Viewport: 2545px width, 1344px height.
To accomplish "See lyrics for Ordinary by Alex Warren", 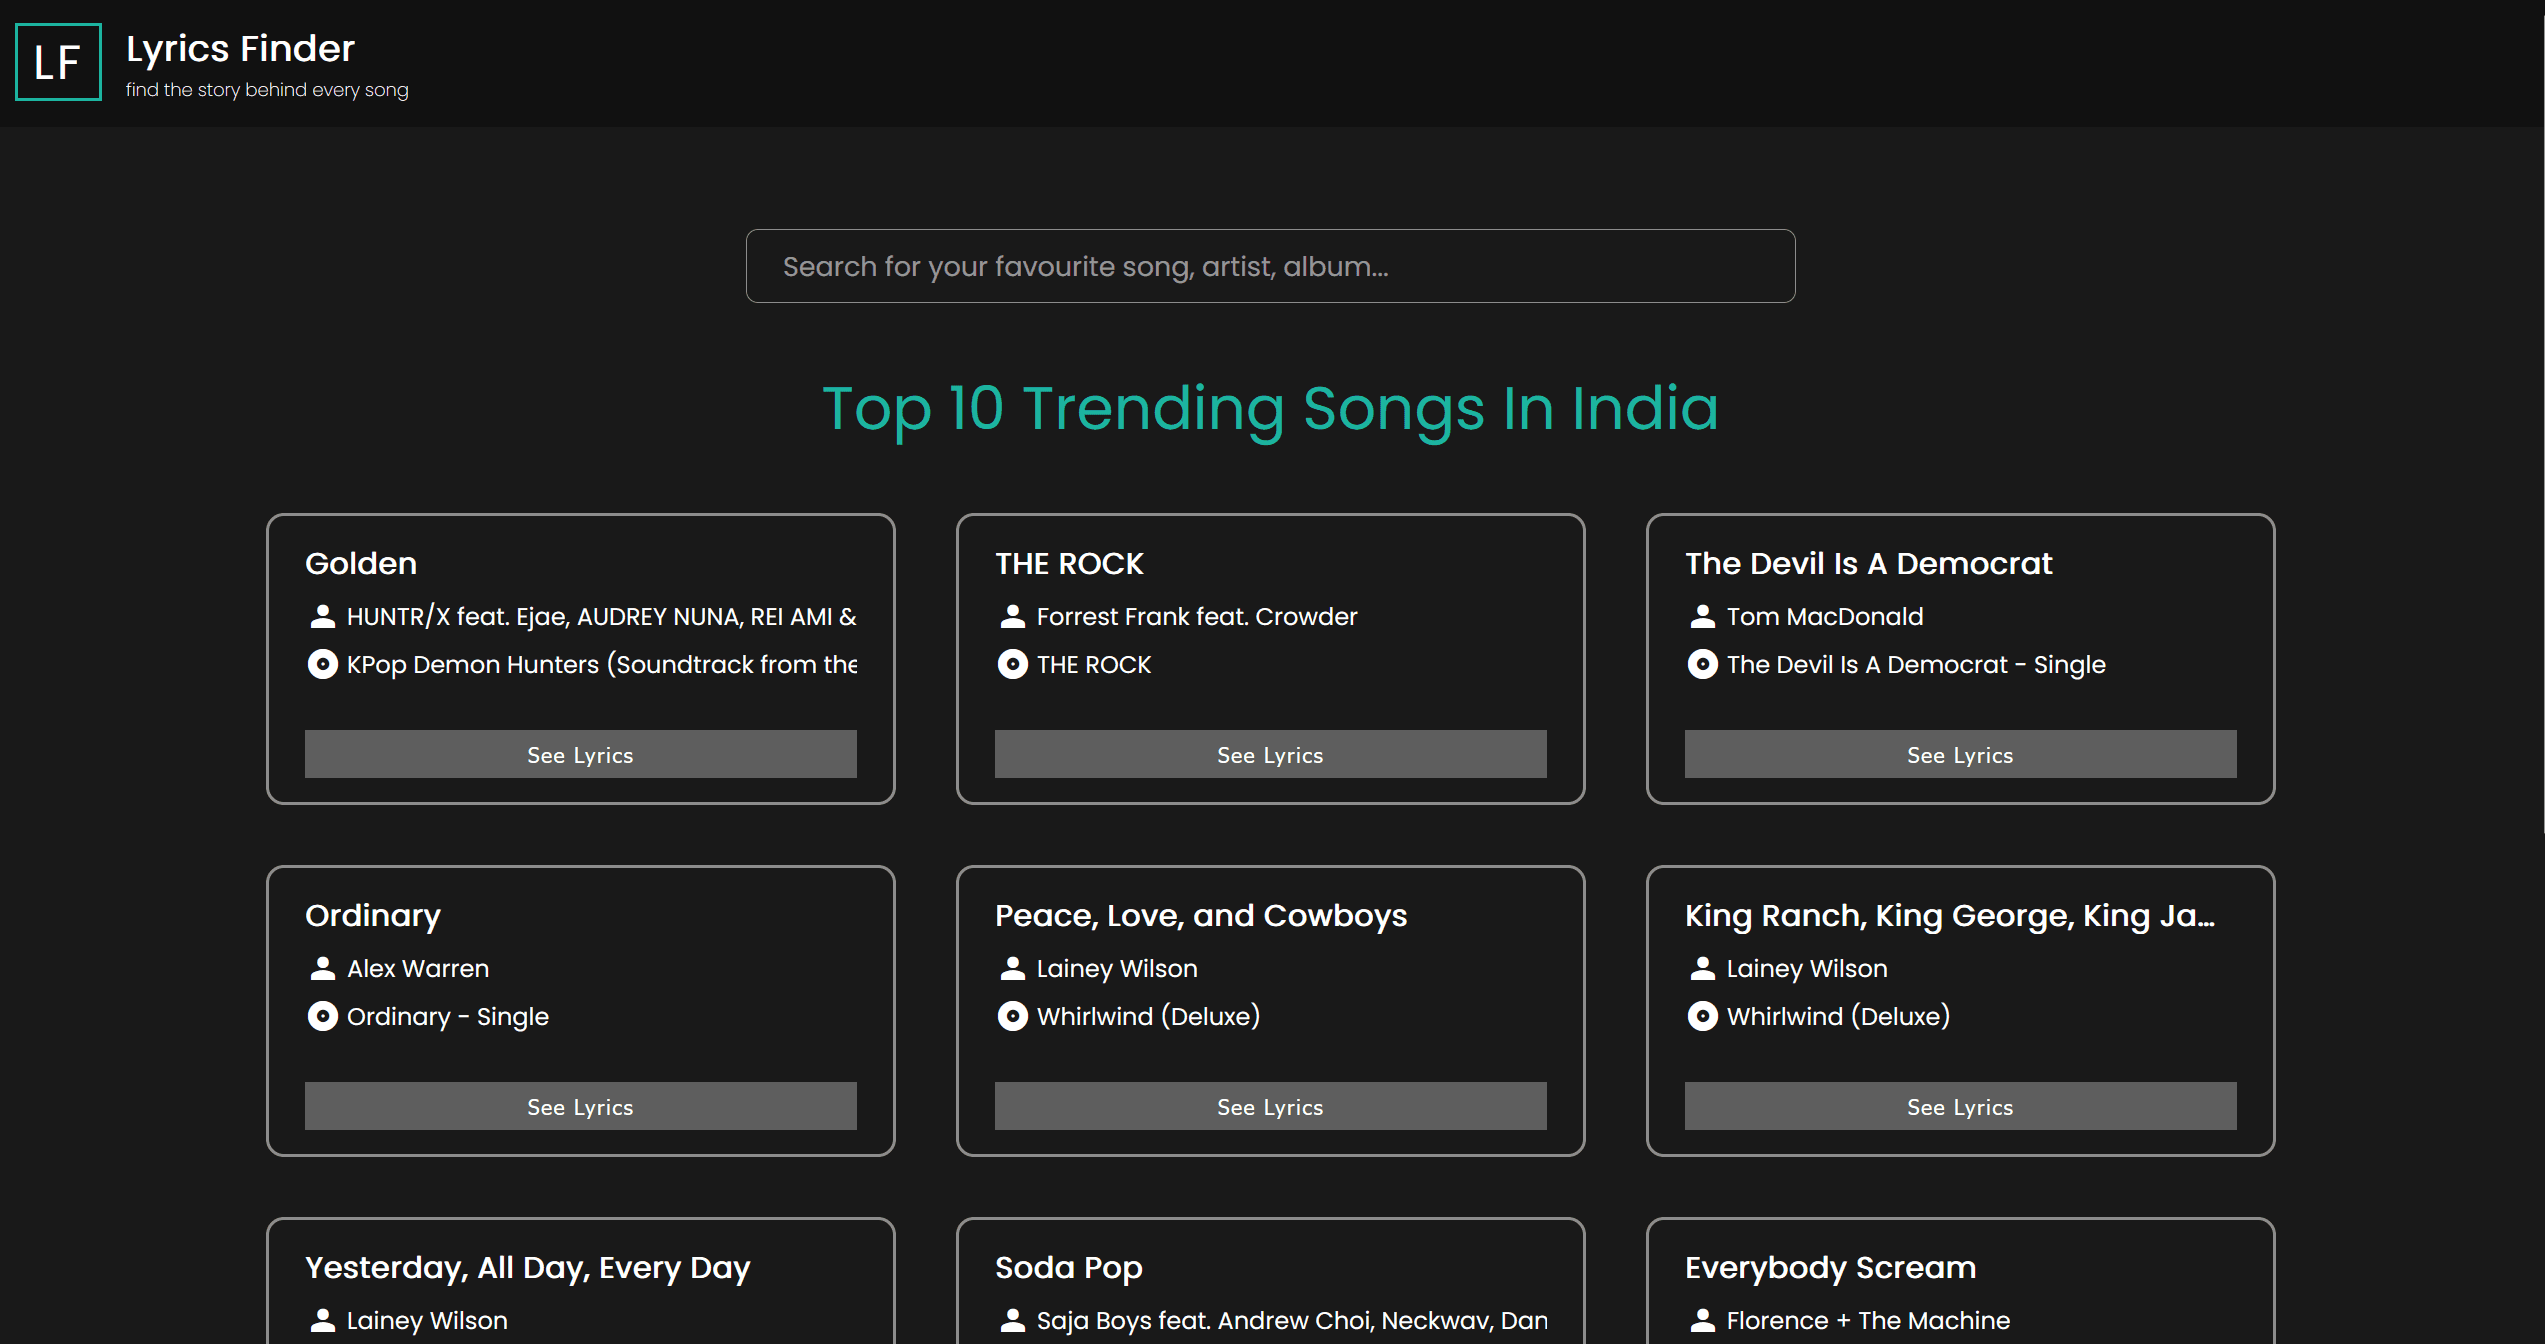I will point(580,1106).
